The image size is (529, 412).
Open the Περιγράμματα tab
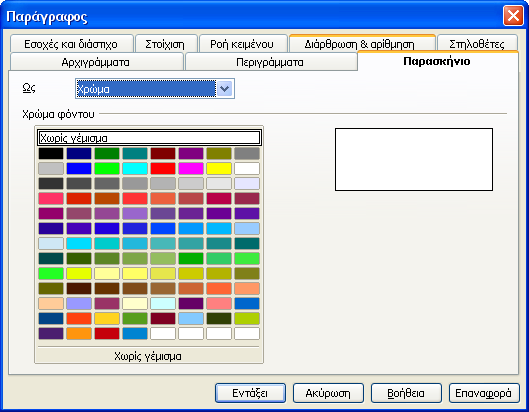tap(270, 62)
